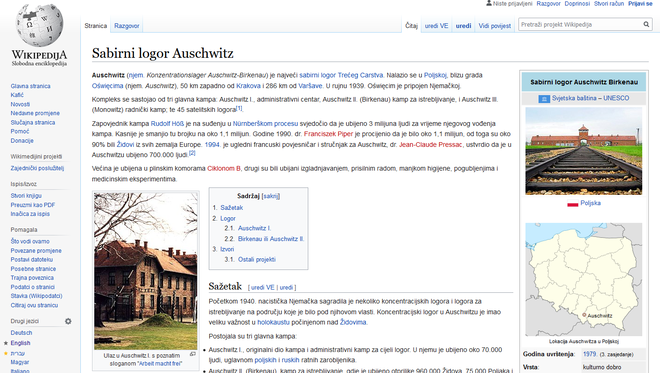Click the search magnifier icon

coord(646,24)
